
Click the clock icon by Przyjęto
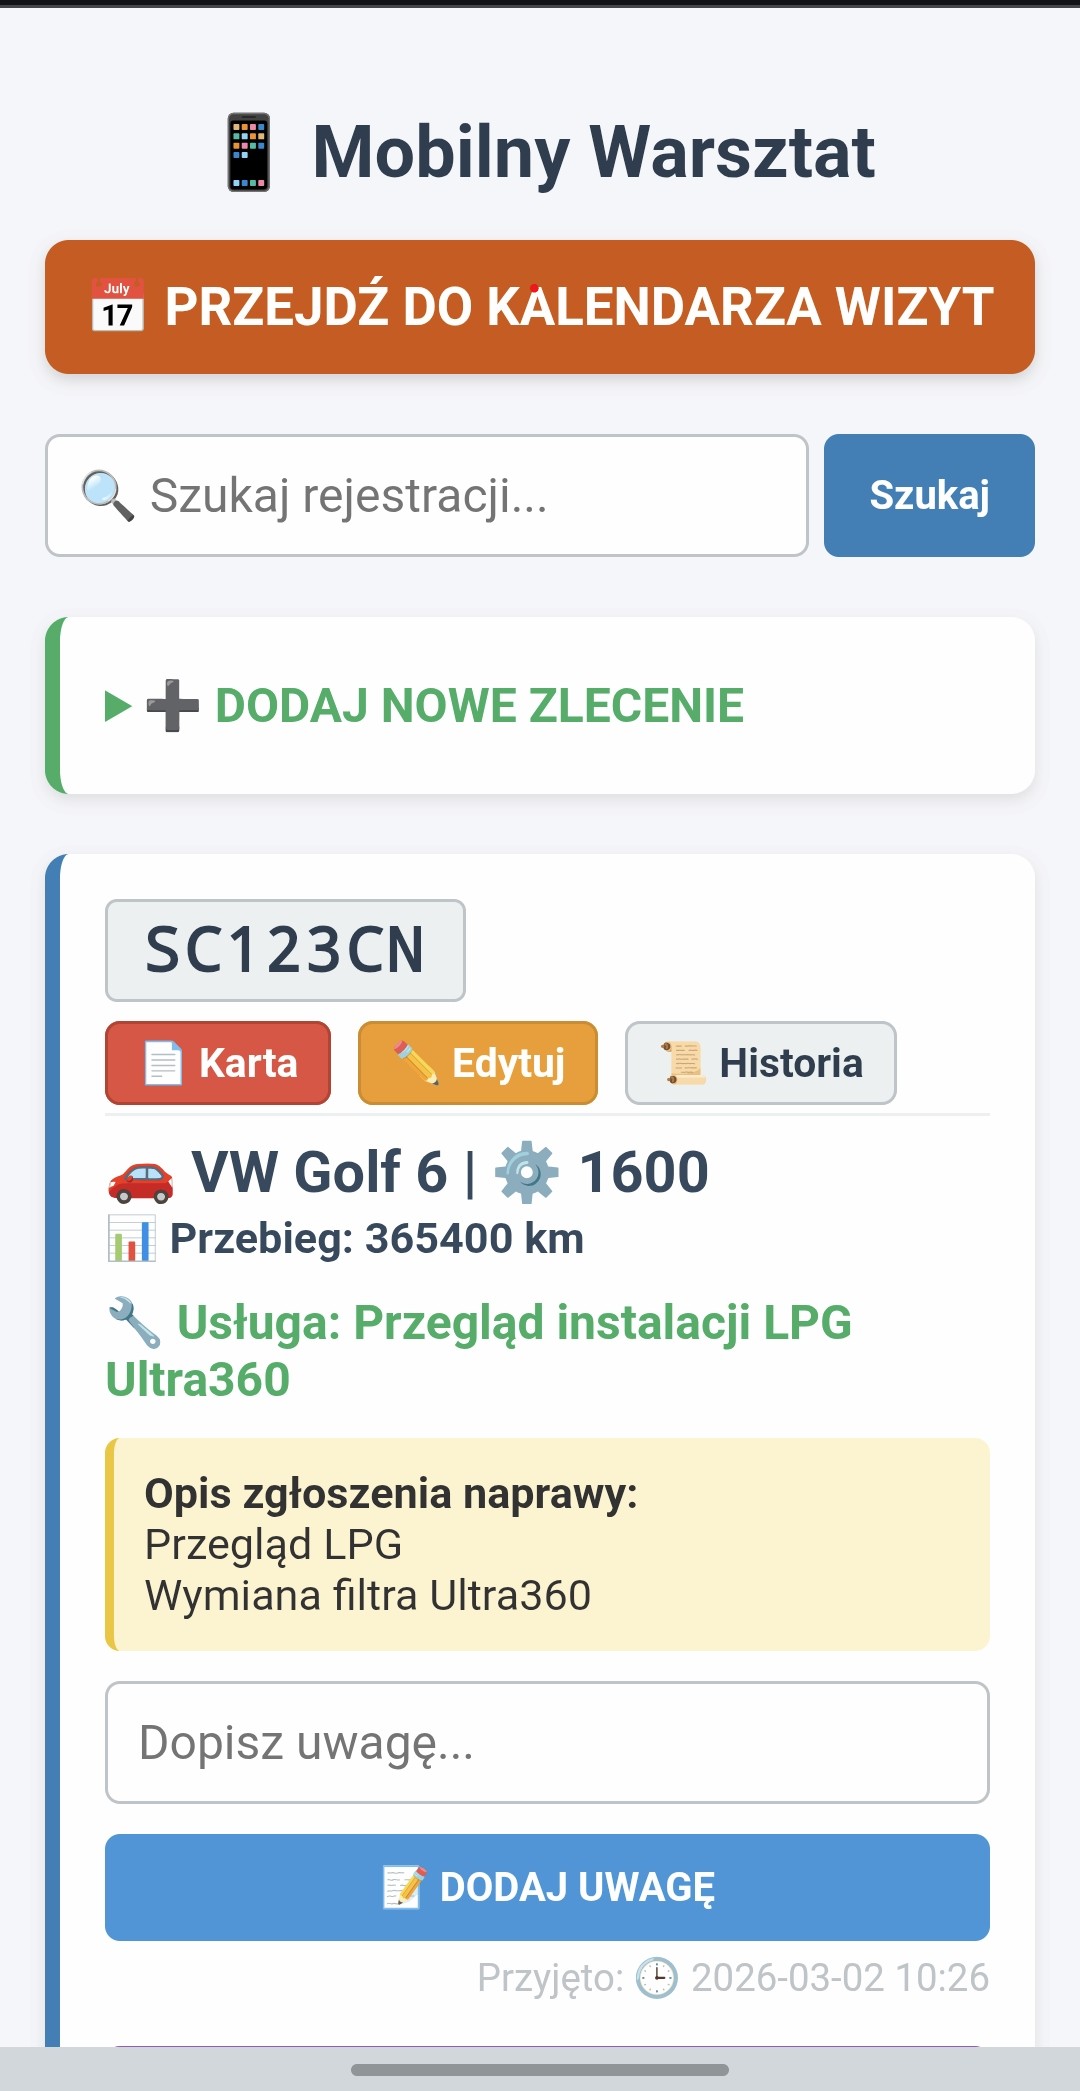pyautogui.click(x=657, y=1978)
